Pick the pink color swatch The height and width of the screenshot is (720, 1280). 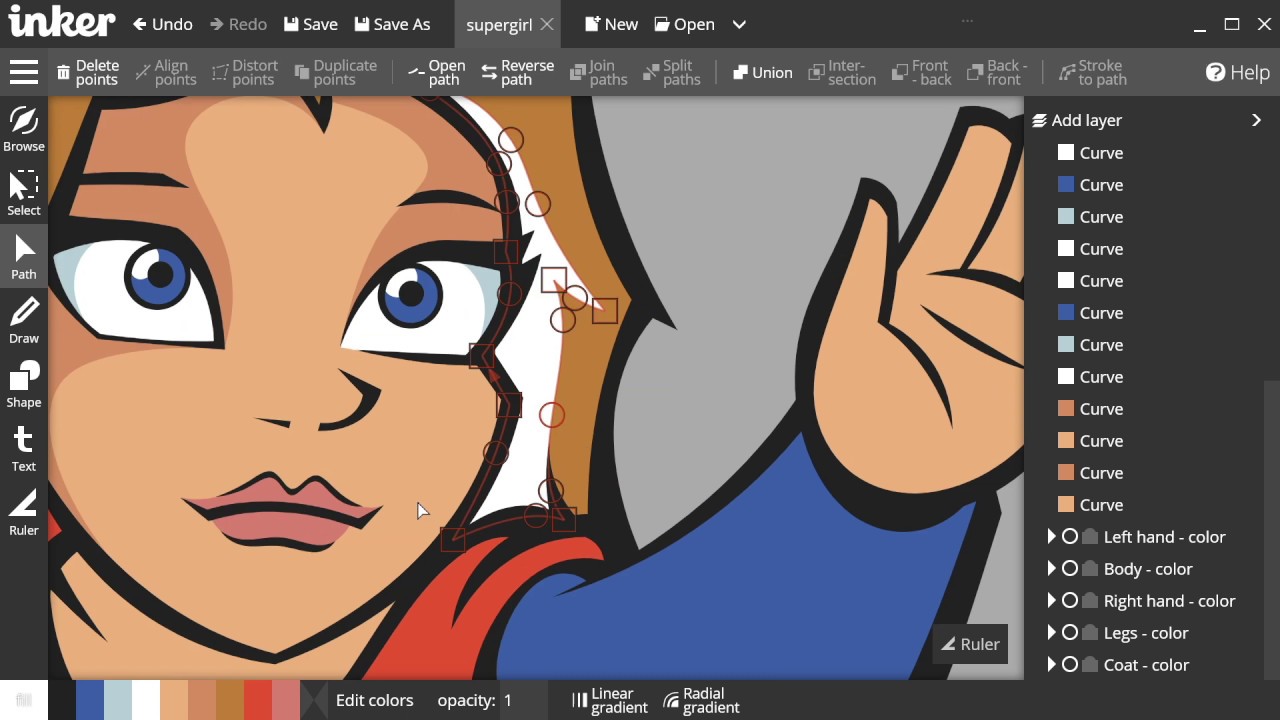(286, 700)
